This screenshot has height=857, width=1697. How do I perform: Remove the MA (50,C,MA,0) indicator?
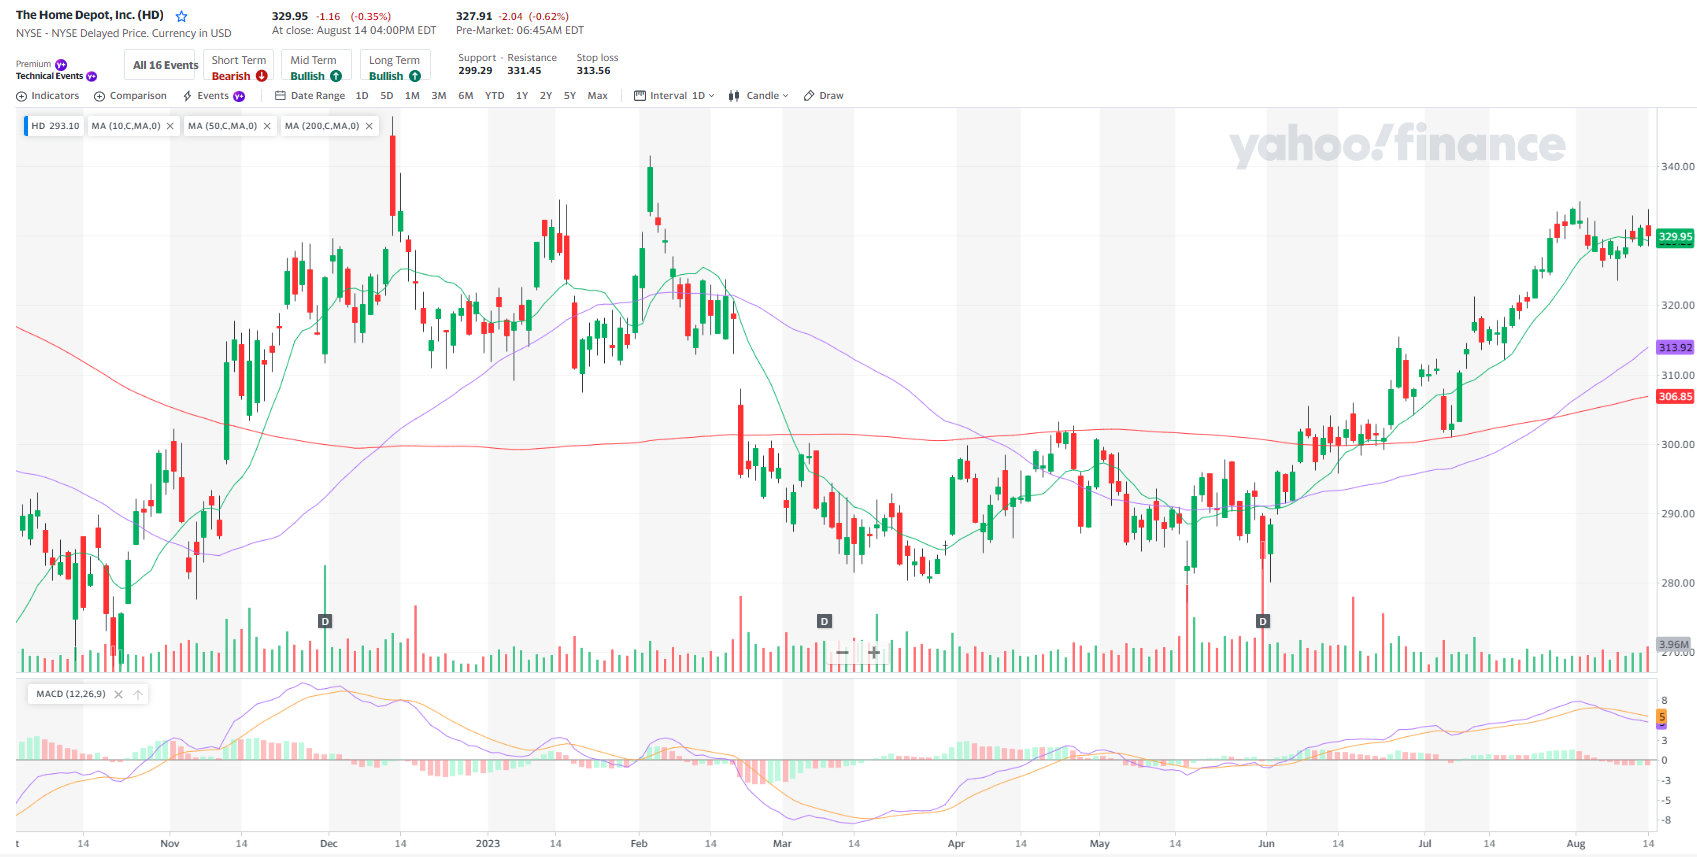(x=267, y=126)
